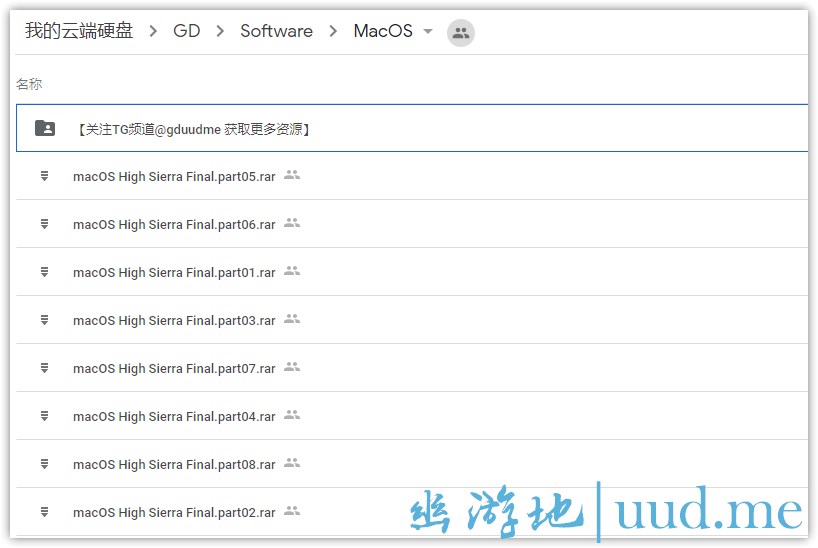Click the shared folder icon in the first row

coord(45,128)
